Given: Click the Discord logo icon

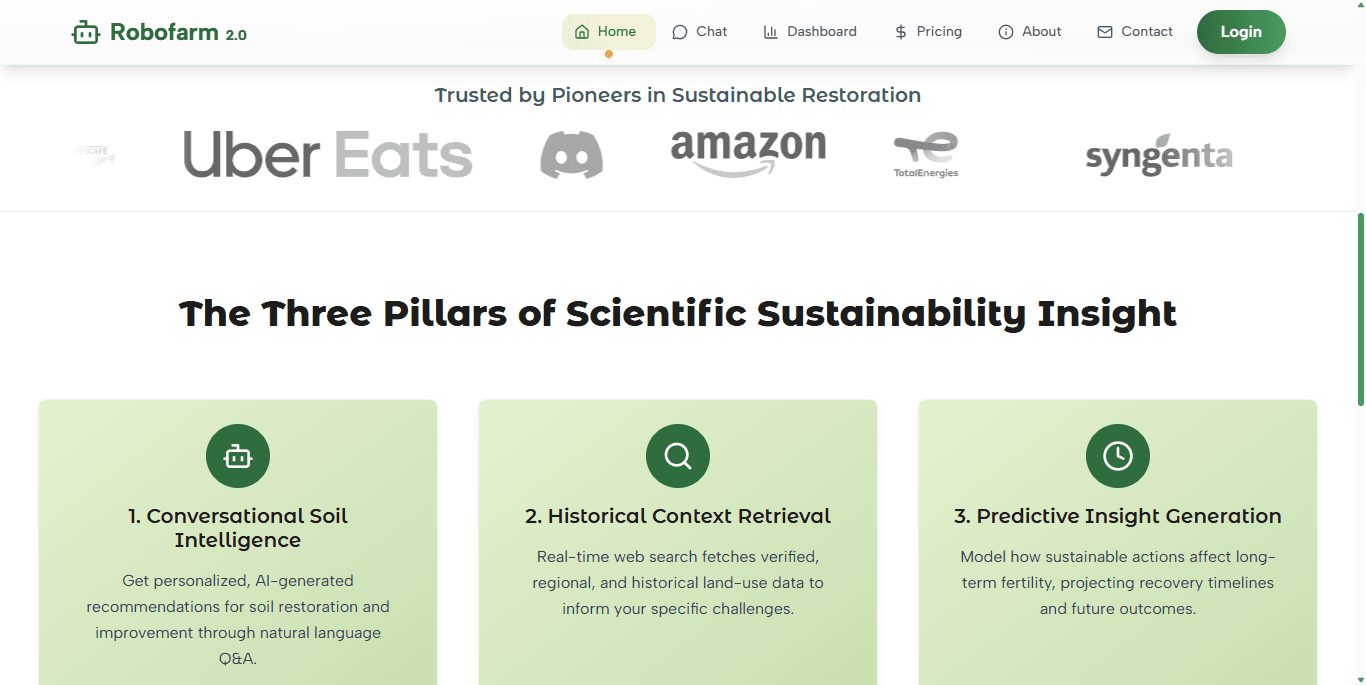Looking at the screenshot, I should [x=571, y=155].
